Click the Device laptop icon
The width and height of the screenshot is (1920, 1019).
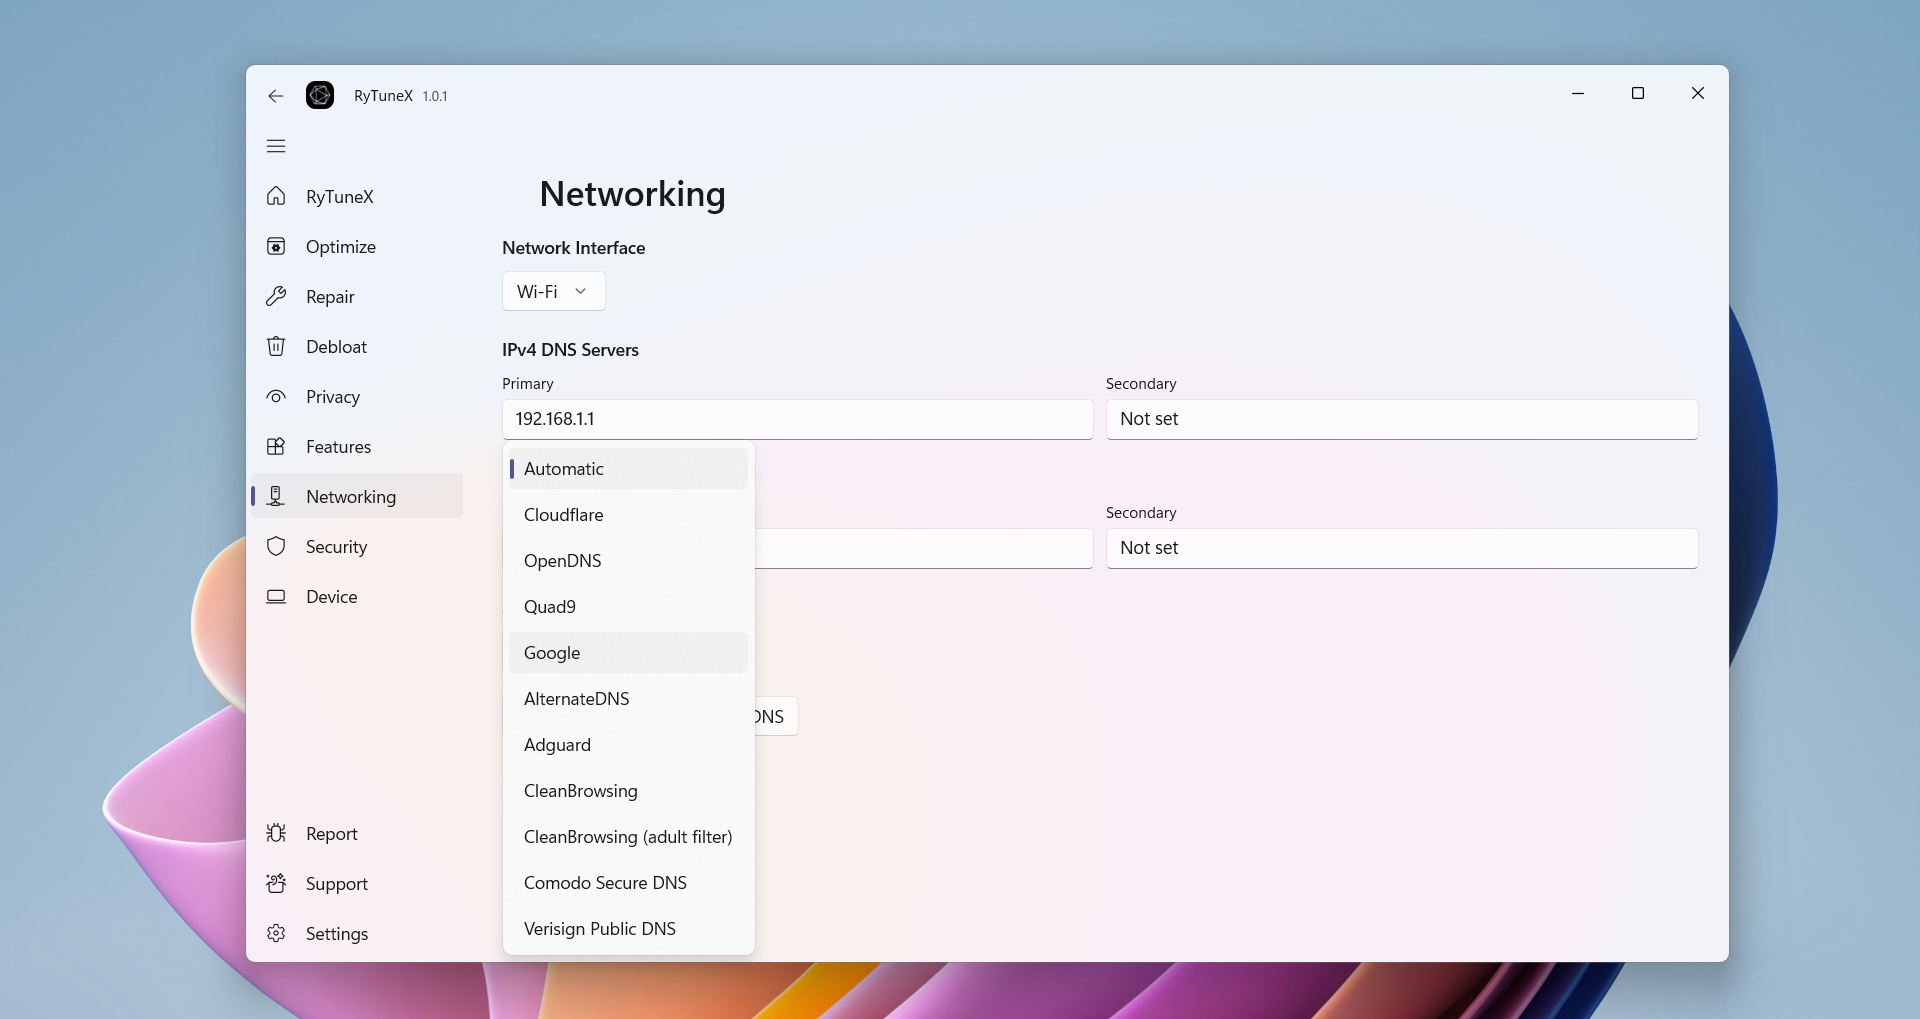[x=276, y=596]
